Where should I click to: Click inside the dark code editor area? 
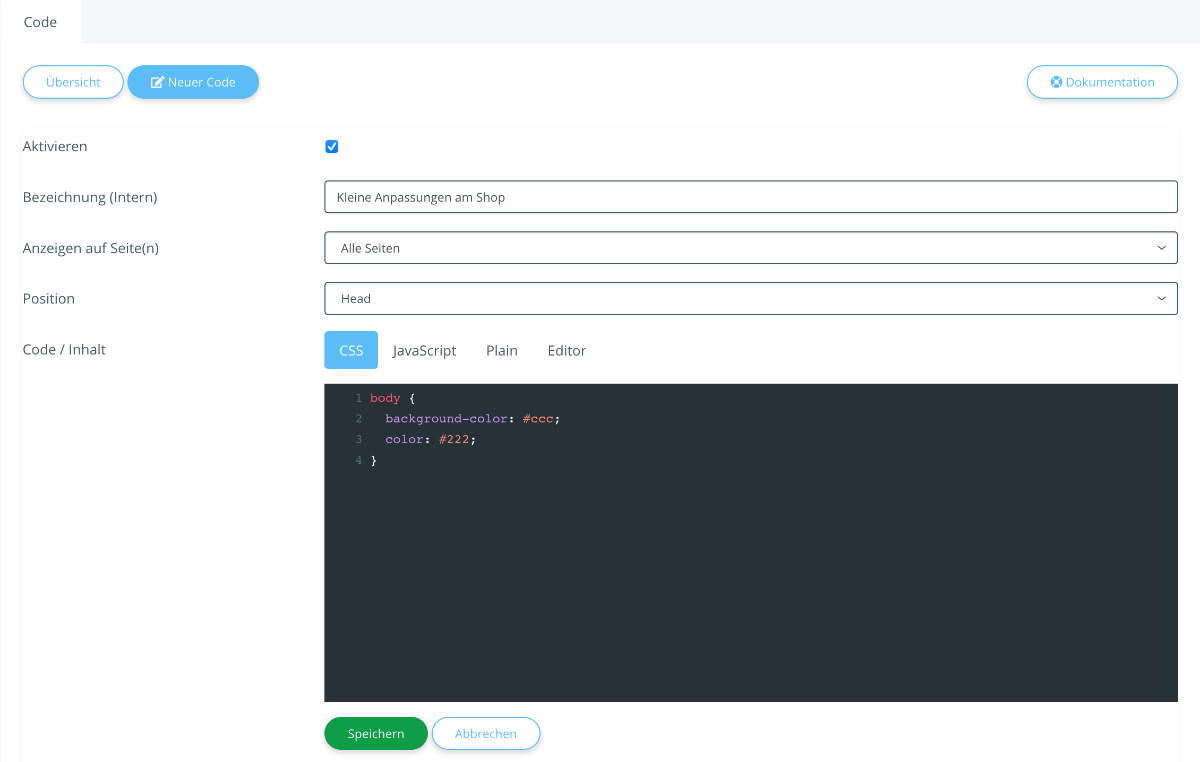(x=751, y=542)
